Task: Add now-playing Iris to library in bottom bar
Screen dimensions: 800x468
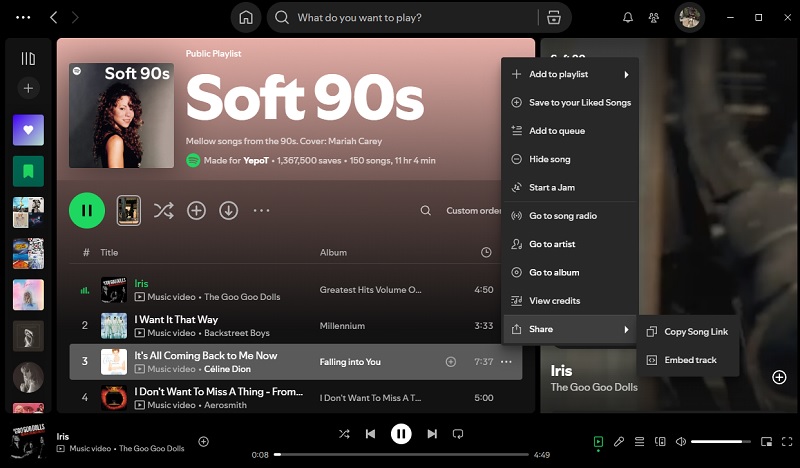Action: tap(204, 441)
